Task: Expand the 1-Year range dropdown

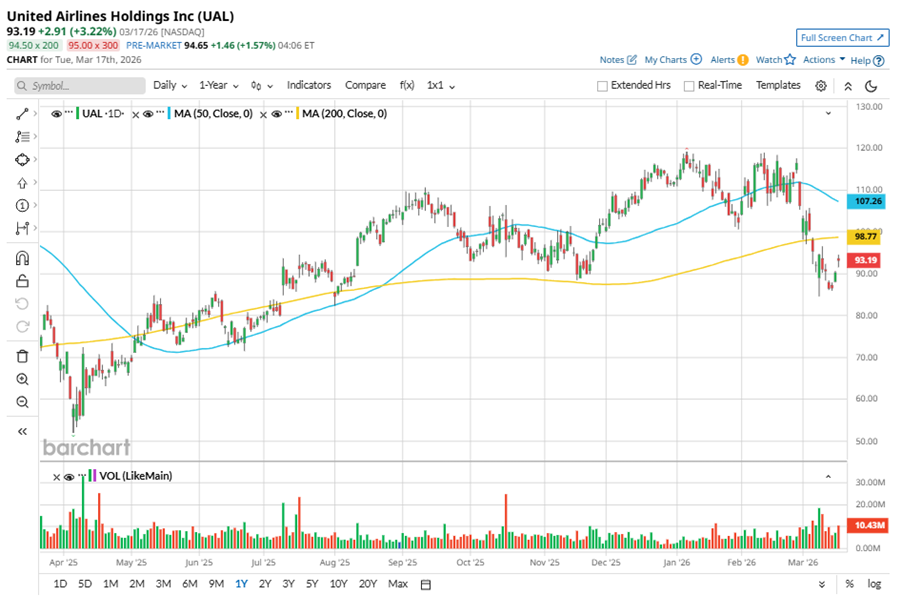Action: [217, 86]
